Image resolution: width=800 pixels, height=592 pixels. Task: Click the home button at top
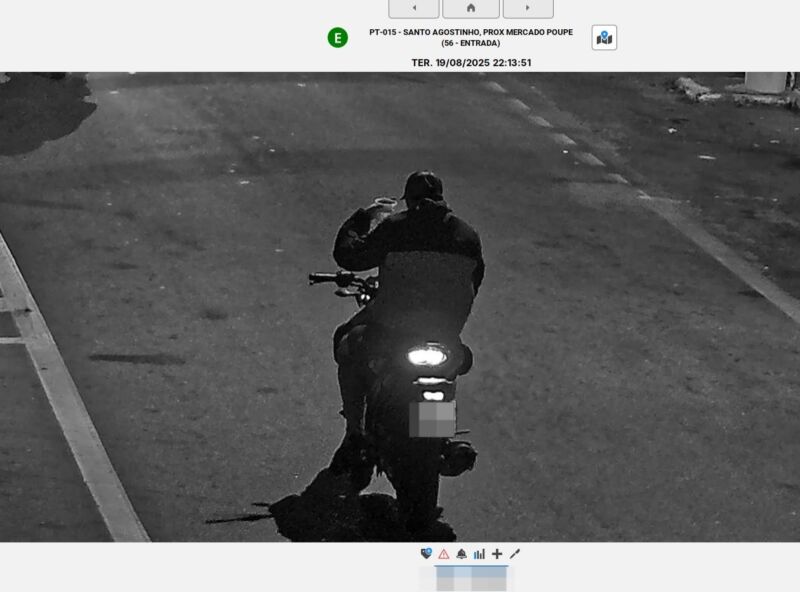pos(470,8)
